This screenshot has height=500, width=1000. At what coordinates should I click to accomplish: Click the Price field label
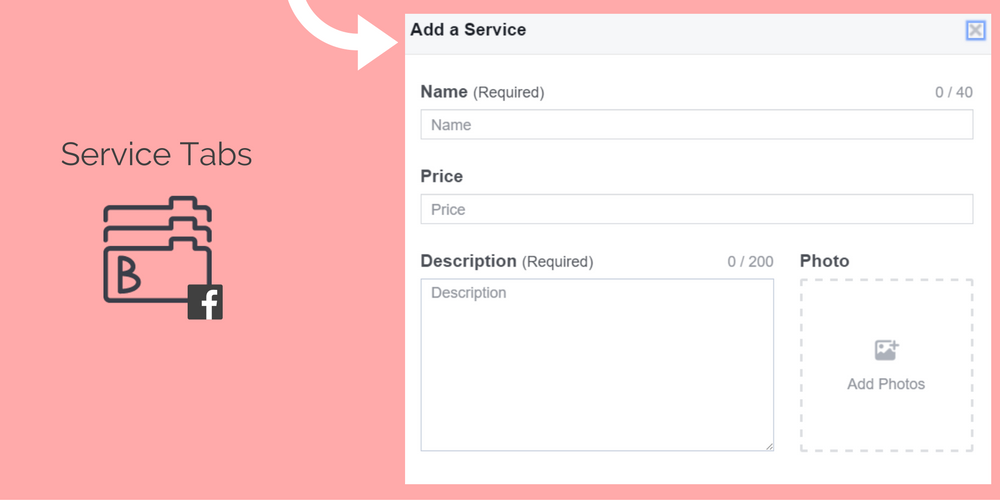point(441,177)
